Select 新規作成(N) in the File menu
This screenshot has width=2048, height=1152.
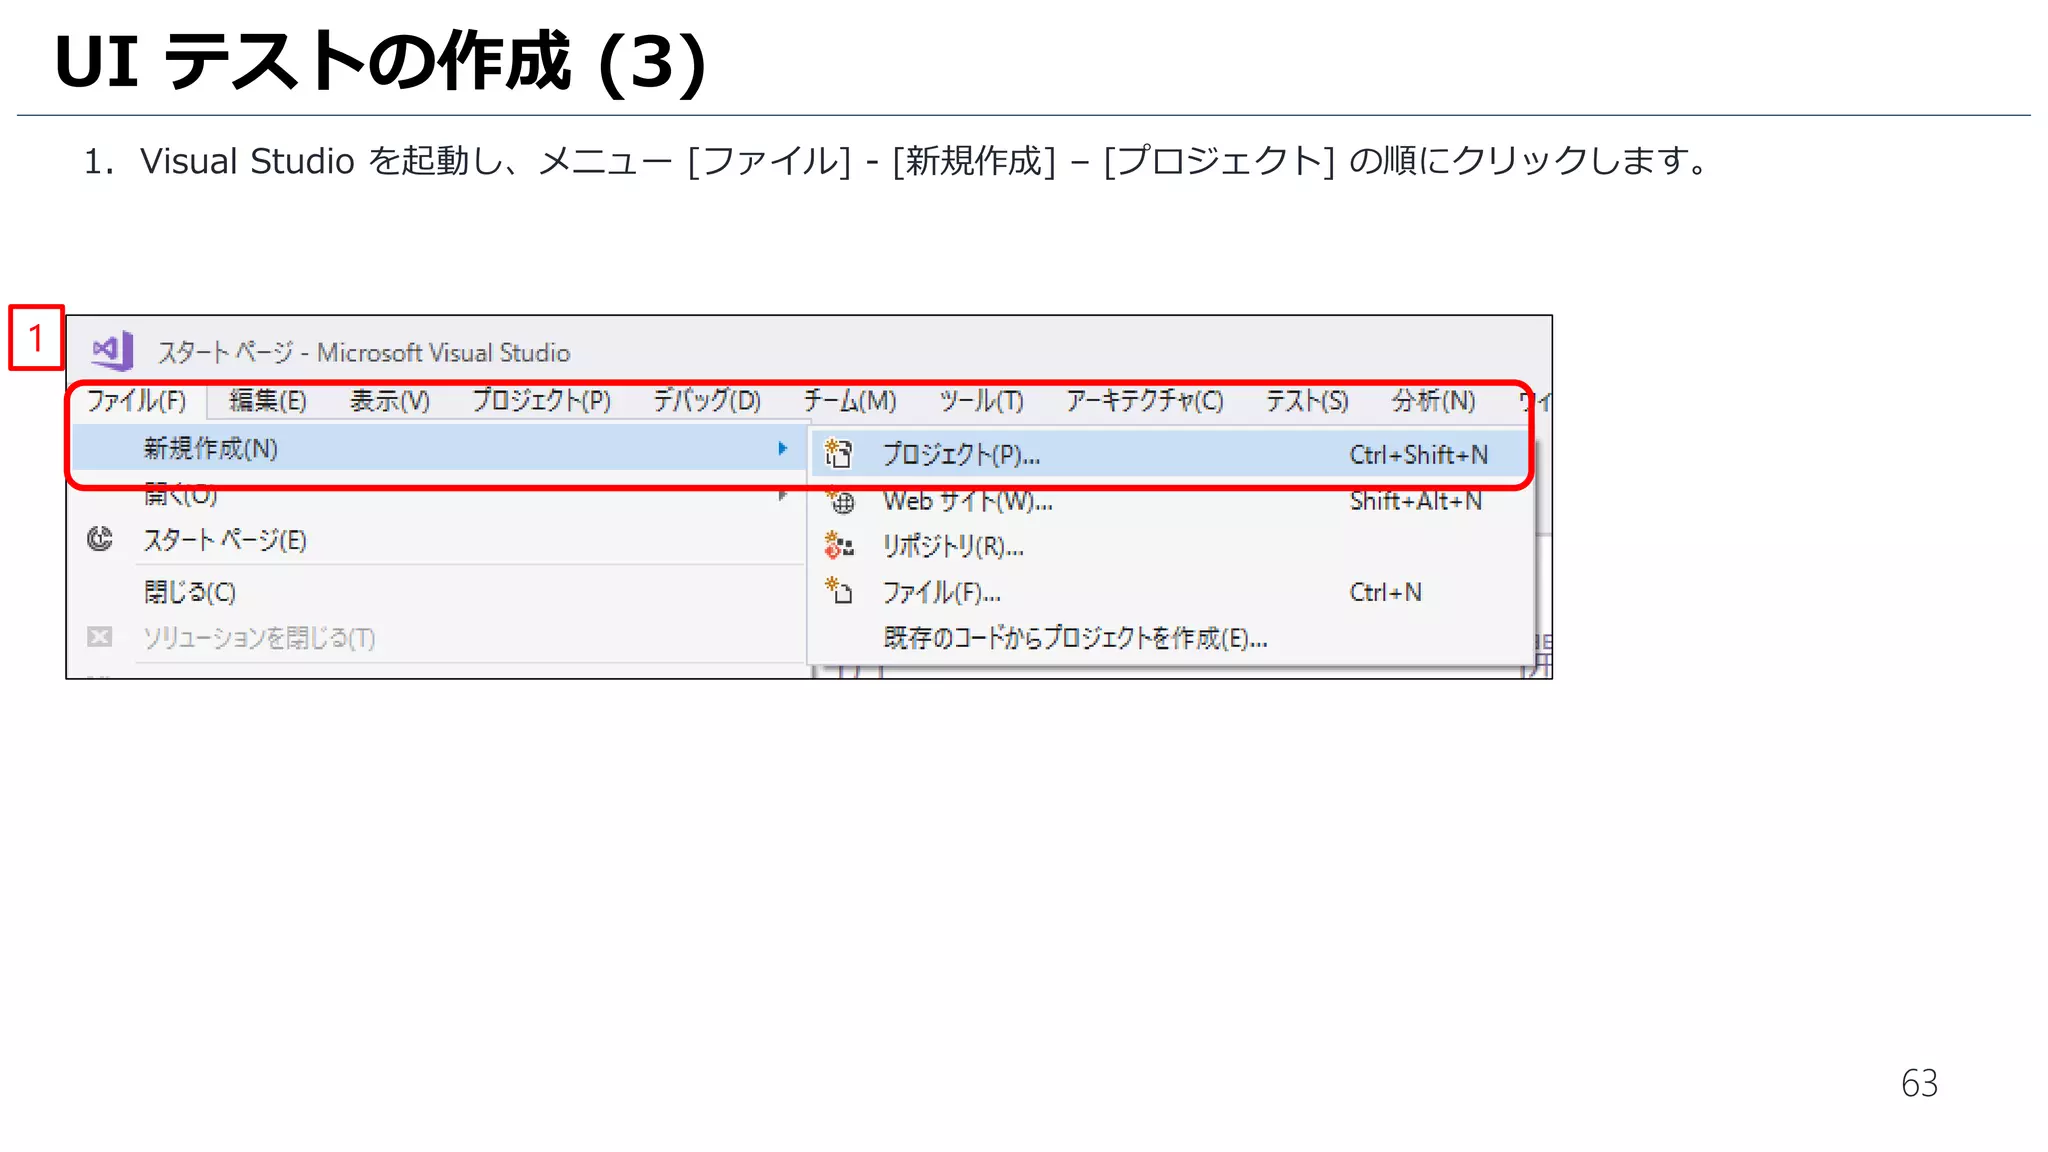pyautogui.click(x=440, y=448)
